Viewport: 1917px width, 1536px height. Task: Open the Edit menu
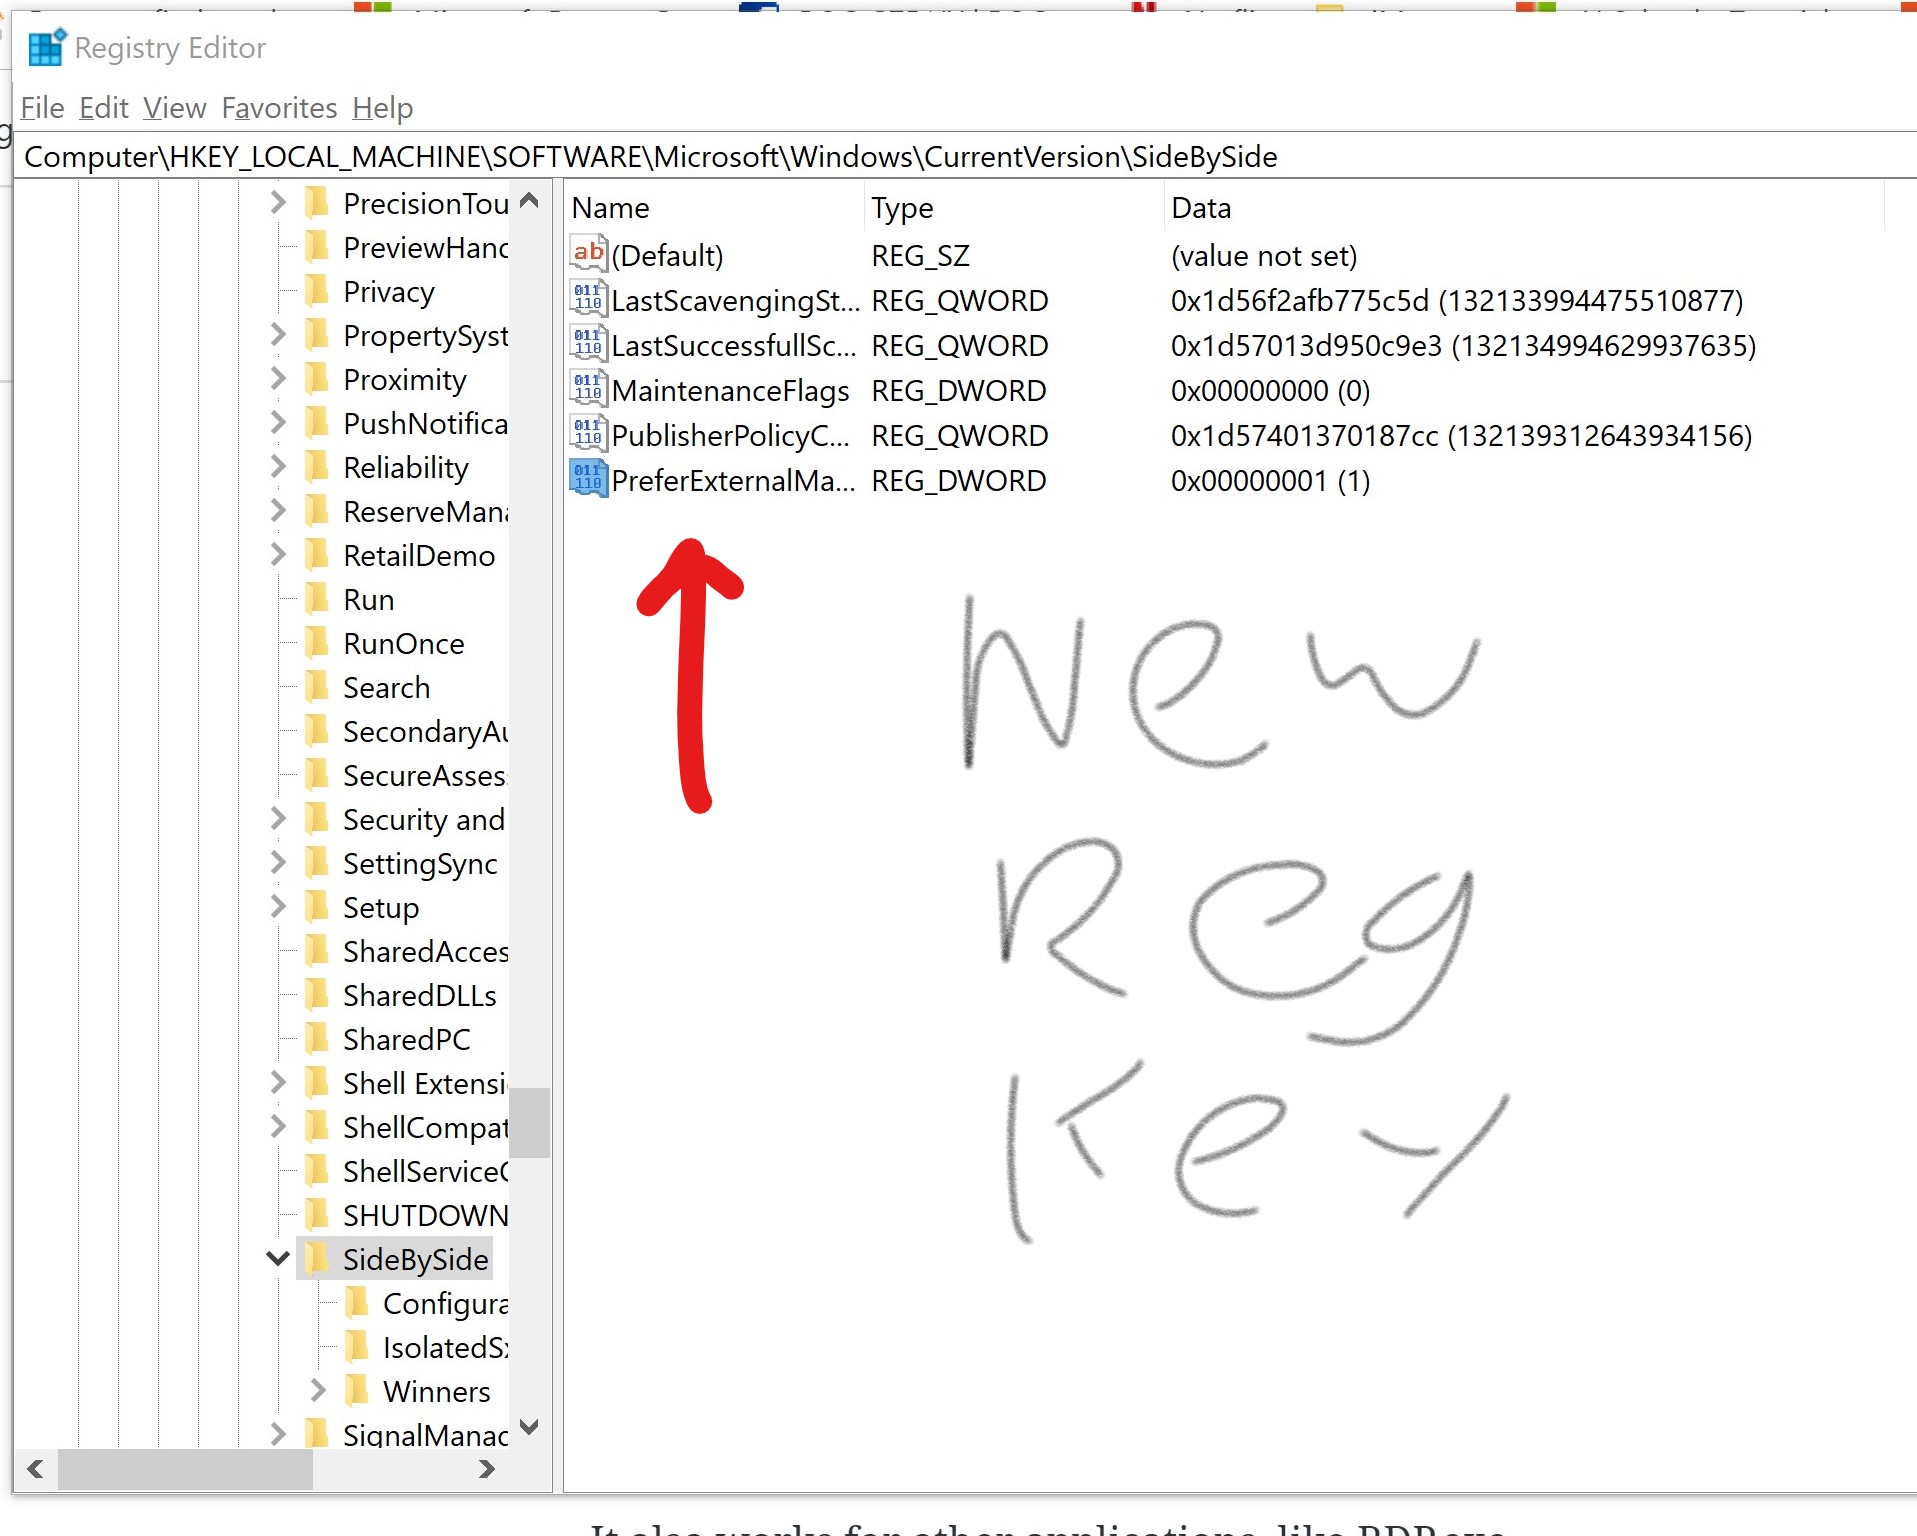point(104,107)
